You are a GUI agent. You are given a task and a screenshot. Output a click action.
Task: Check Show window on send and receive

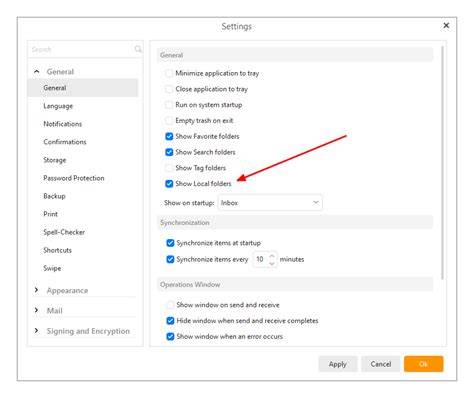pos(170,305)
